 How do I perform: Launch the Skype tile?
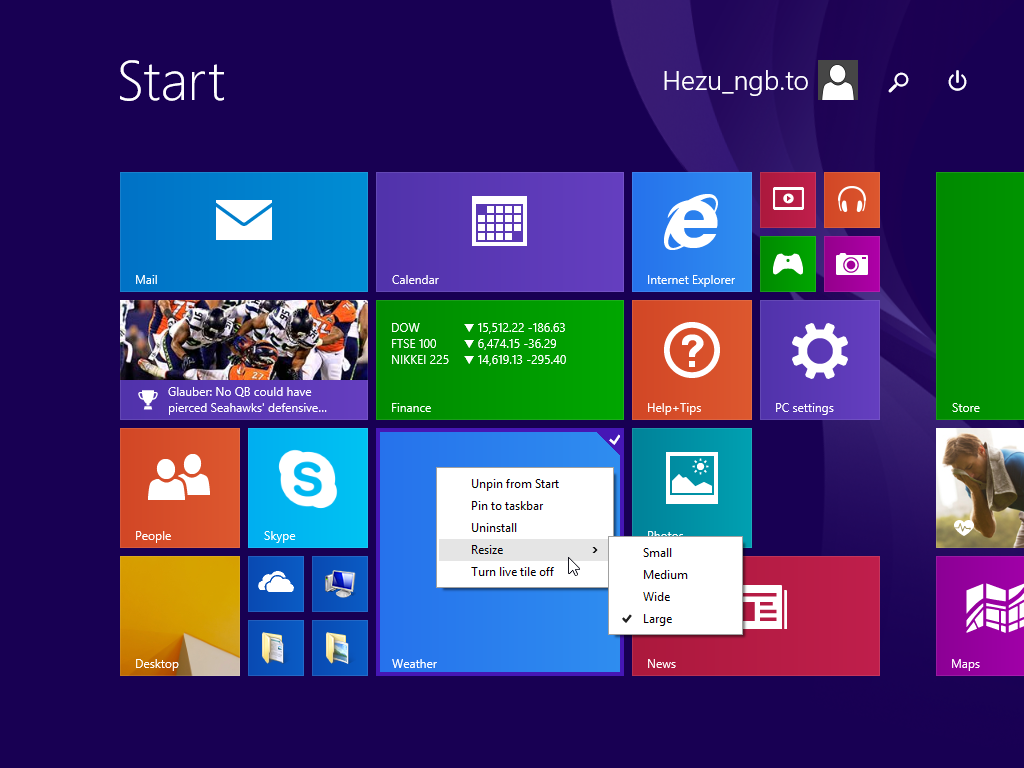tap(307, 487)
